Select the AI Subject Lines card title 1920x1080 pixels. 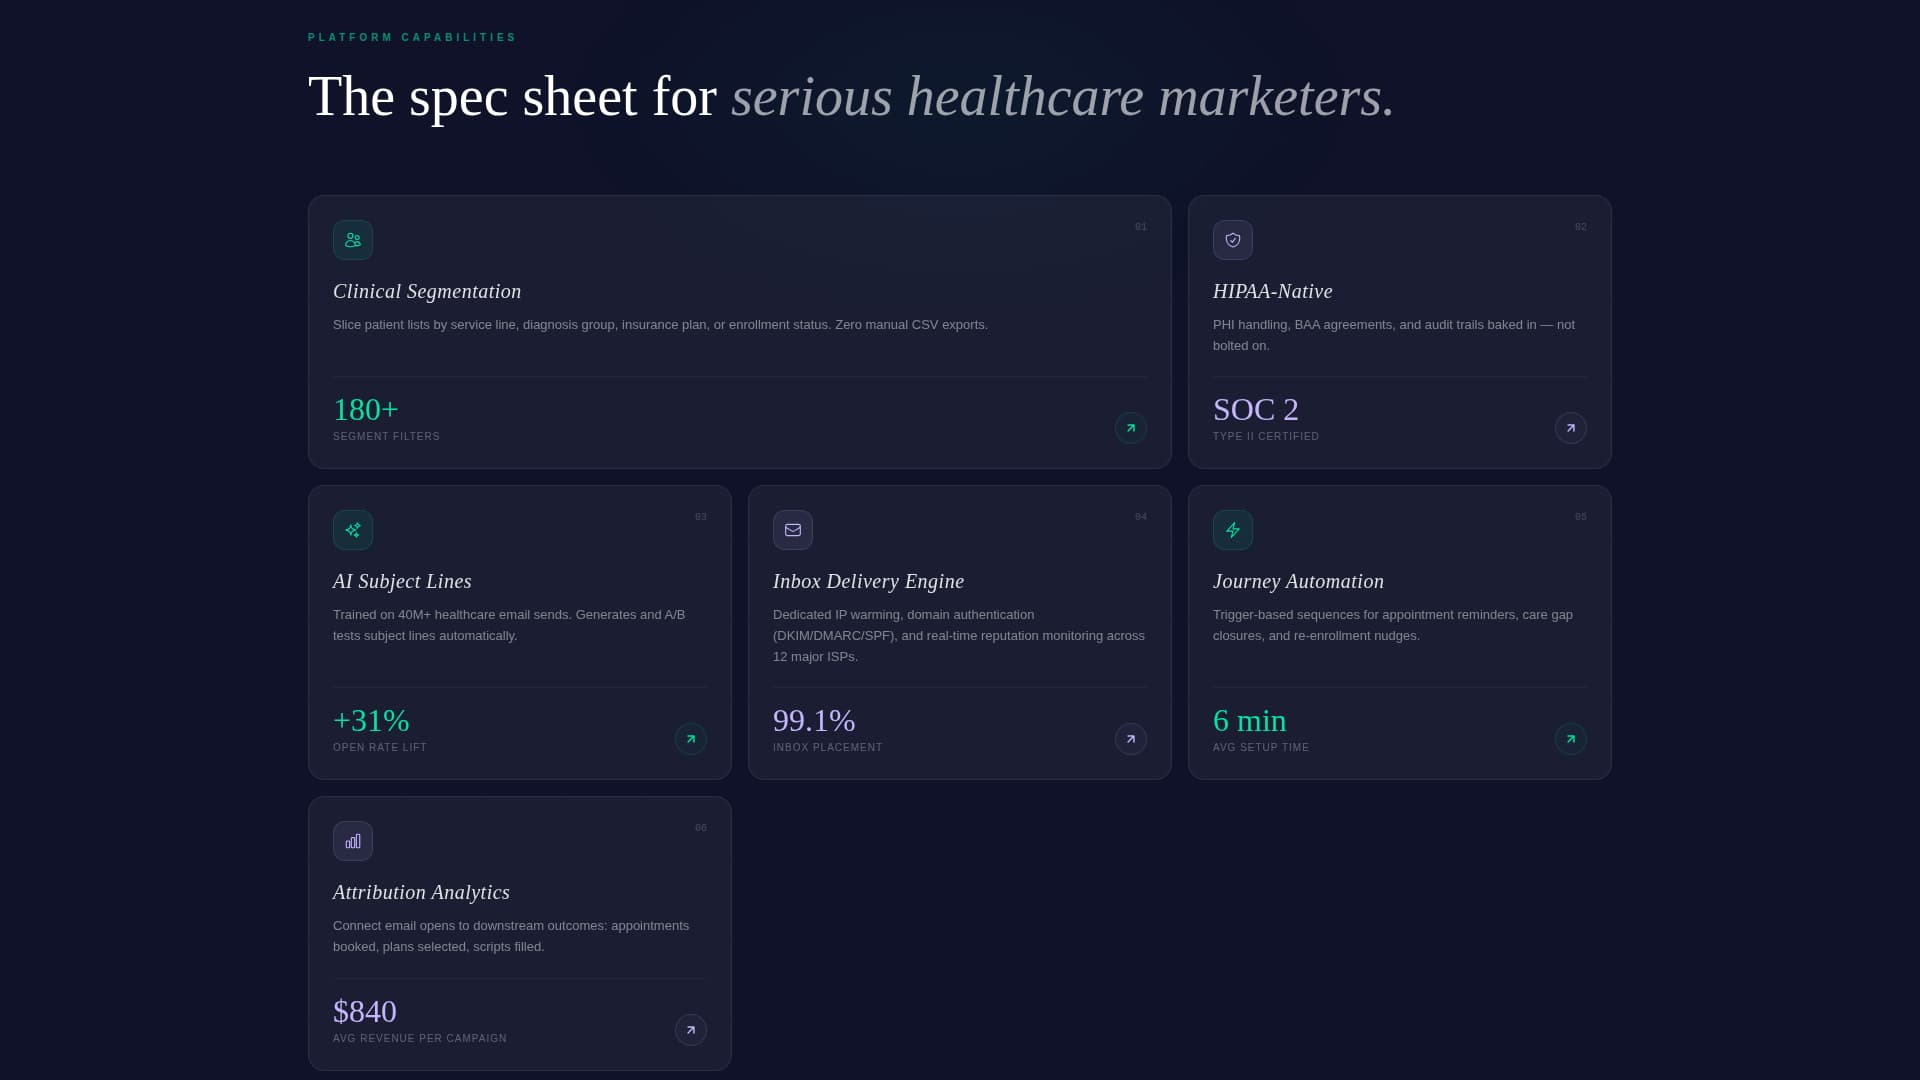coord(402,581)
